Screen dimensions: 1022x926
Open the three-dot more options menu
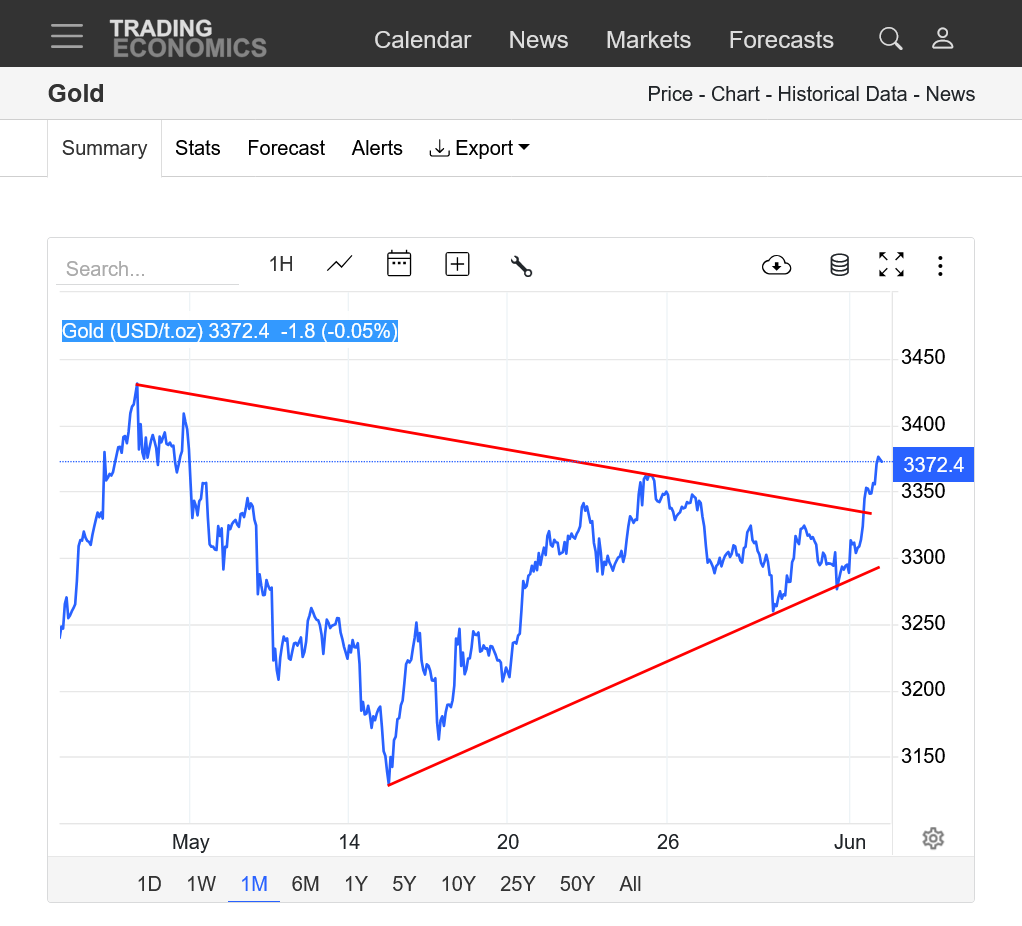(x=940, y=265)
